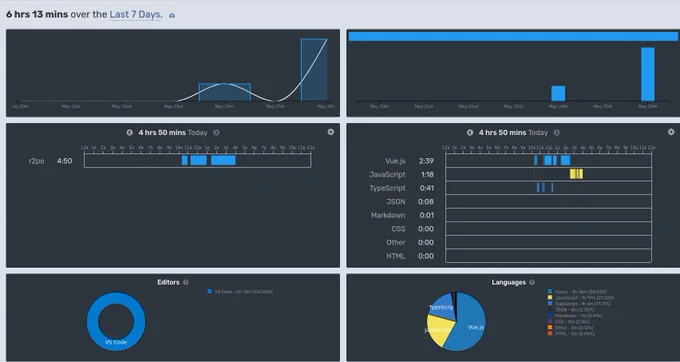This screenshot has height=362, width=680.
Task: Click the TypeScript legend entry text
Action: pyautogui.click(x=582, y=303)
